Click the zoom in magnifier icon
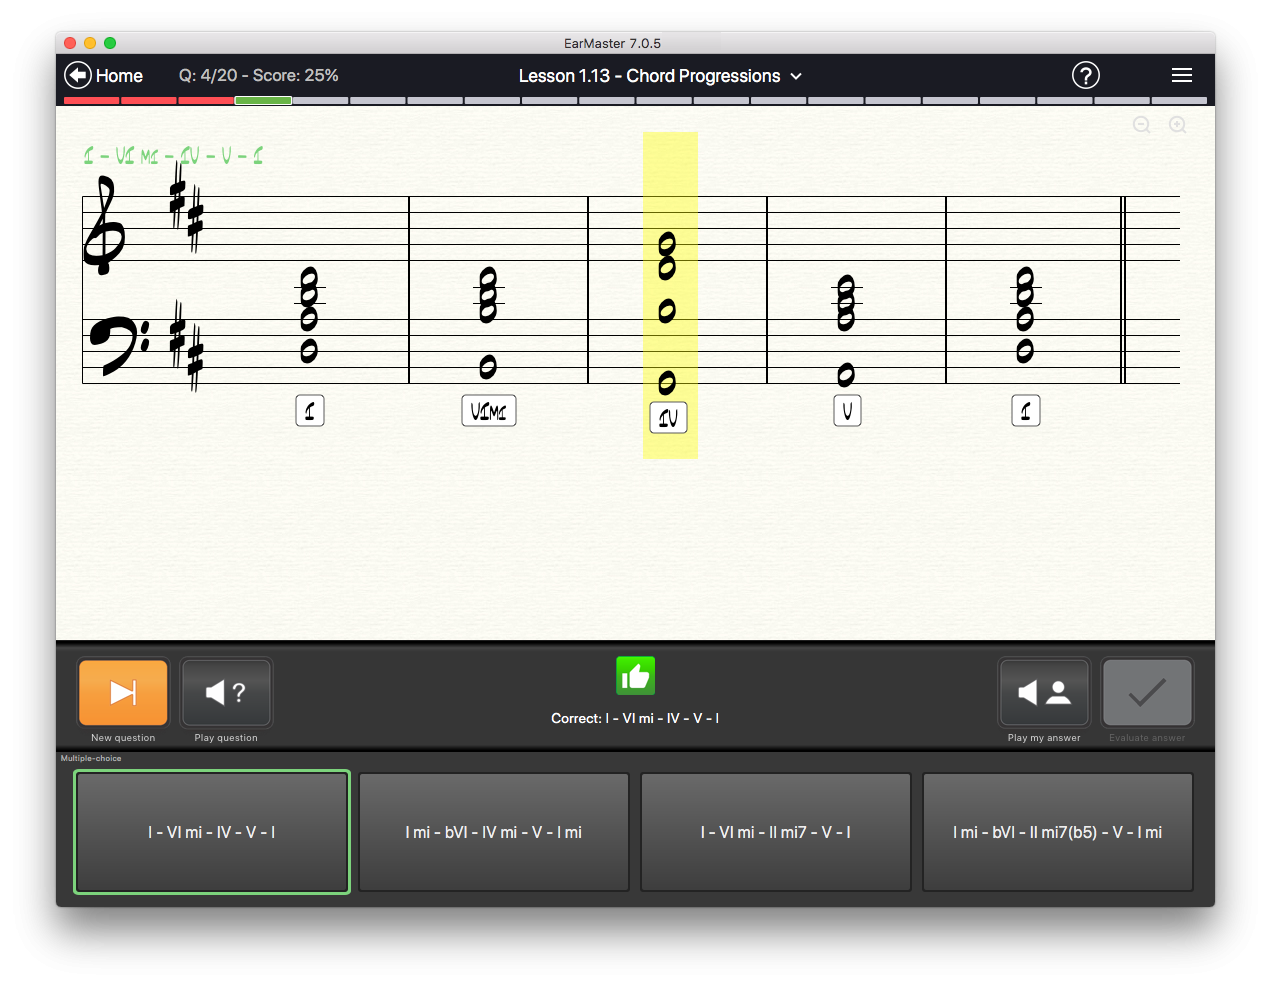Screen dimensions: 1271x987 [1177, 125]
